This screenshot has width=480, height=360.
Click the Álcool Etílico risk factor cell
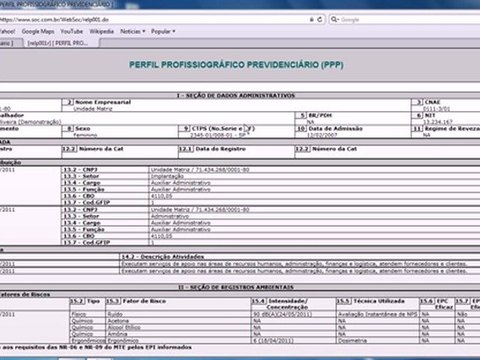[x=124, y=327]
